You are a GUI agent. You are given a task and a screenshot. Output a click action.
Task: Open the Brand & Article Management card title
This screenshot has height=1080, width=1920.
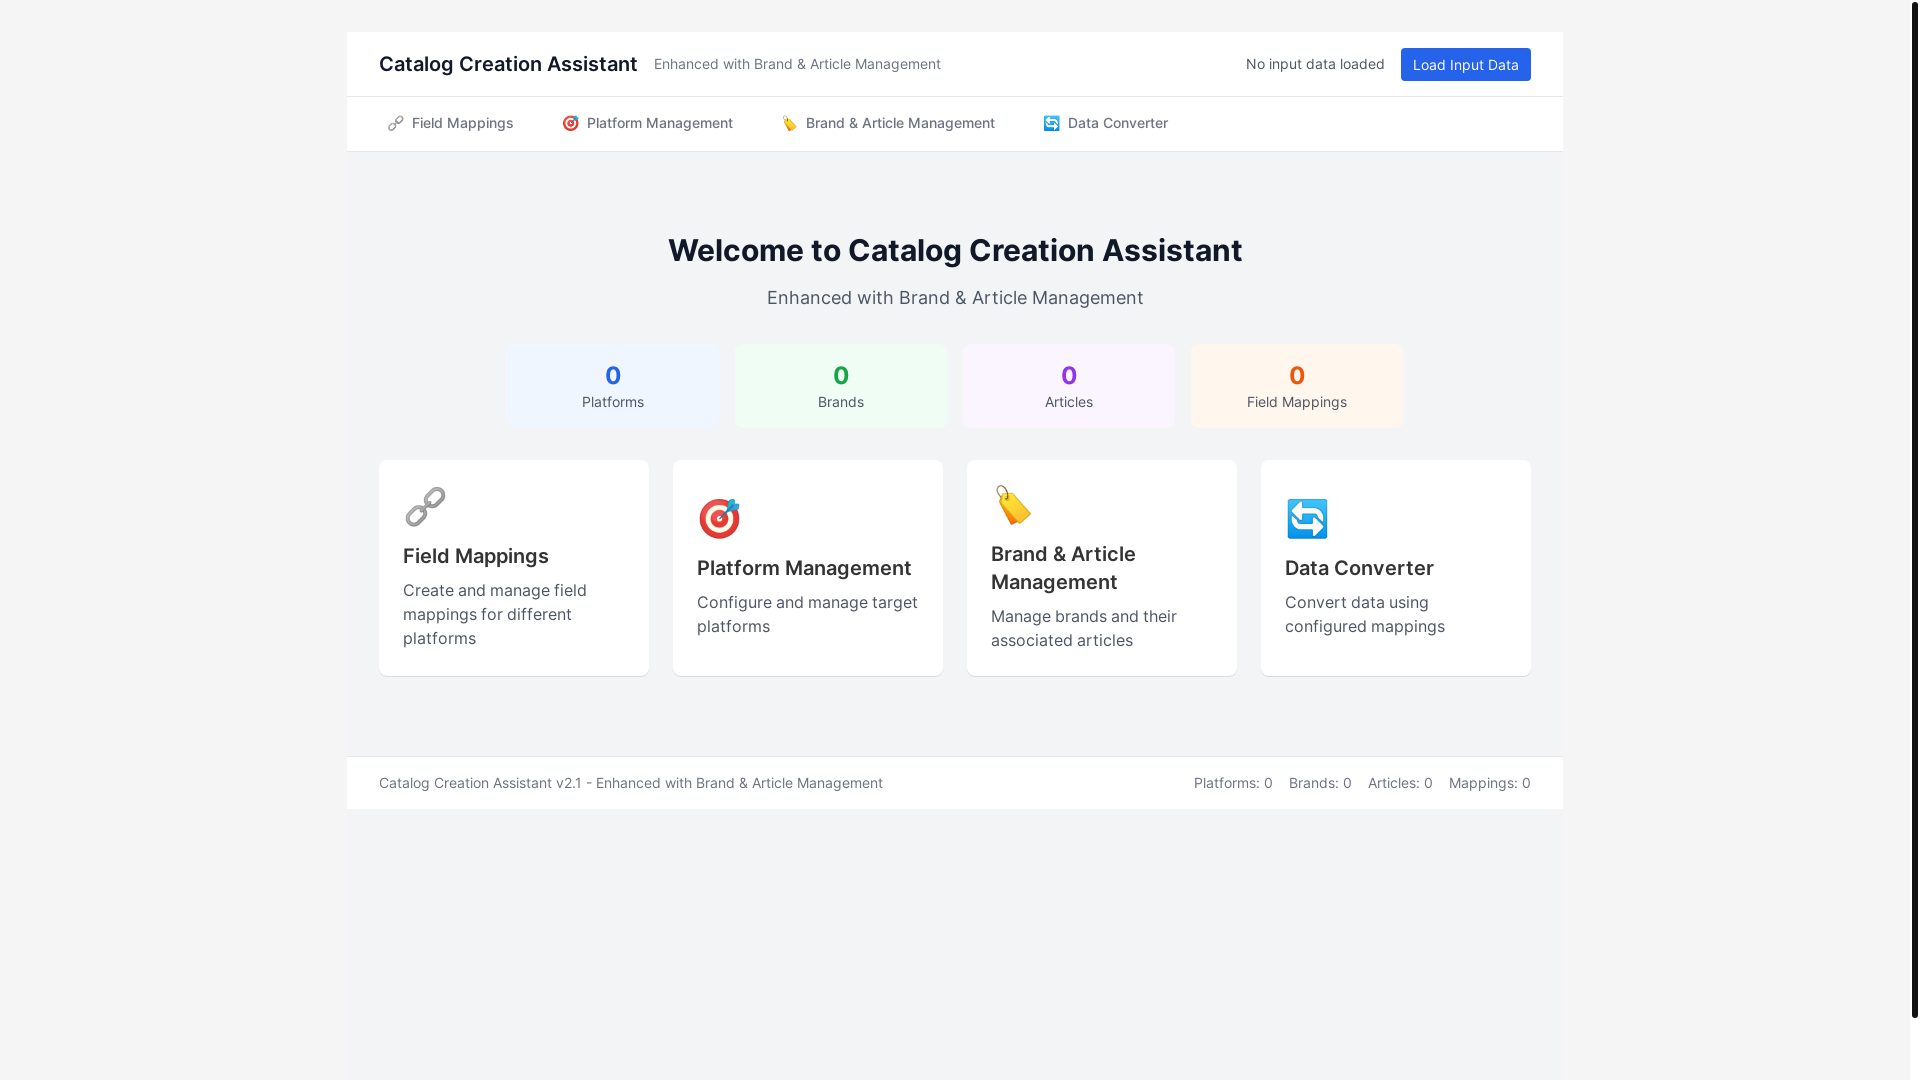[1063, 568]
